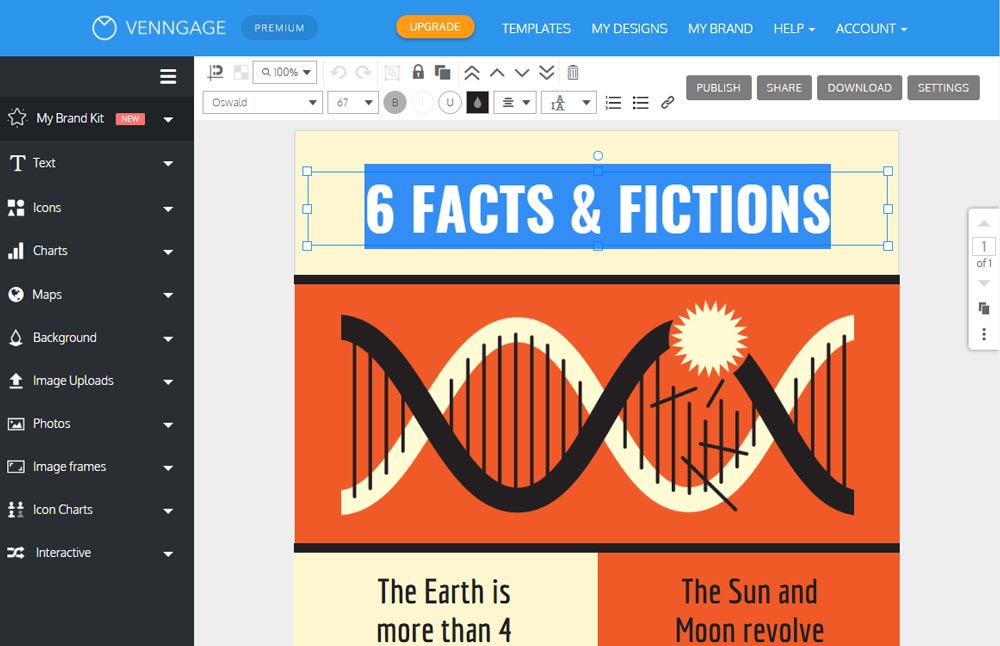Open the Oswald font family dropdown

(262, 102)
